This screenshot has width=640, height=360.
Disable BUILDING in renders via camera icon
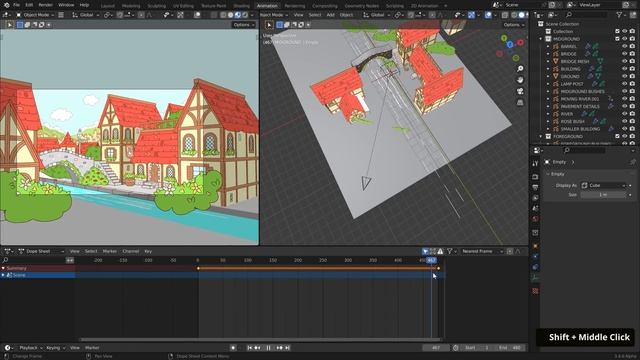(632, 69)
